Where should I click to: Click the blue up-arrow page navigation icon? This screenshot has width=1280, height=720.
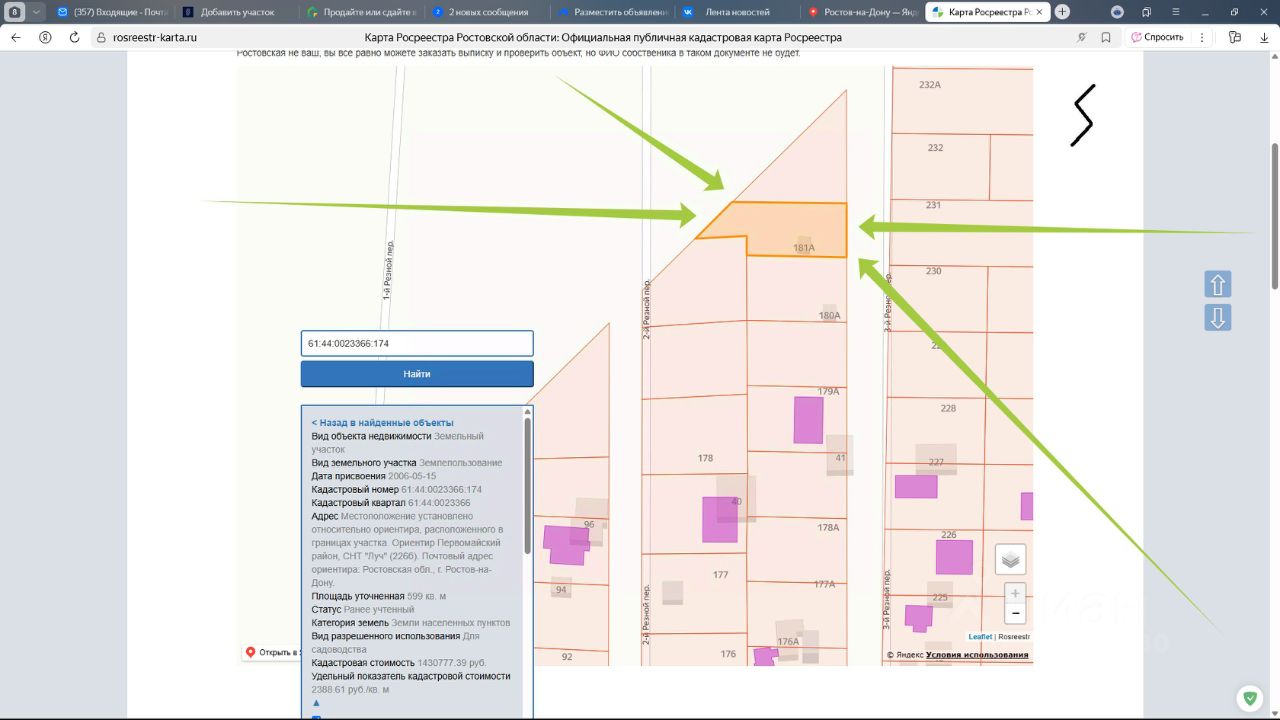point(1217,284)
